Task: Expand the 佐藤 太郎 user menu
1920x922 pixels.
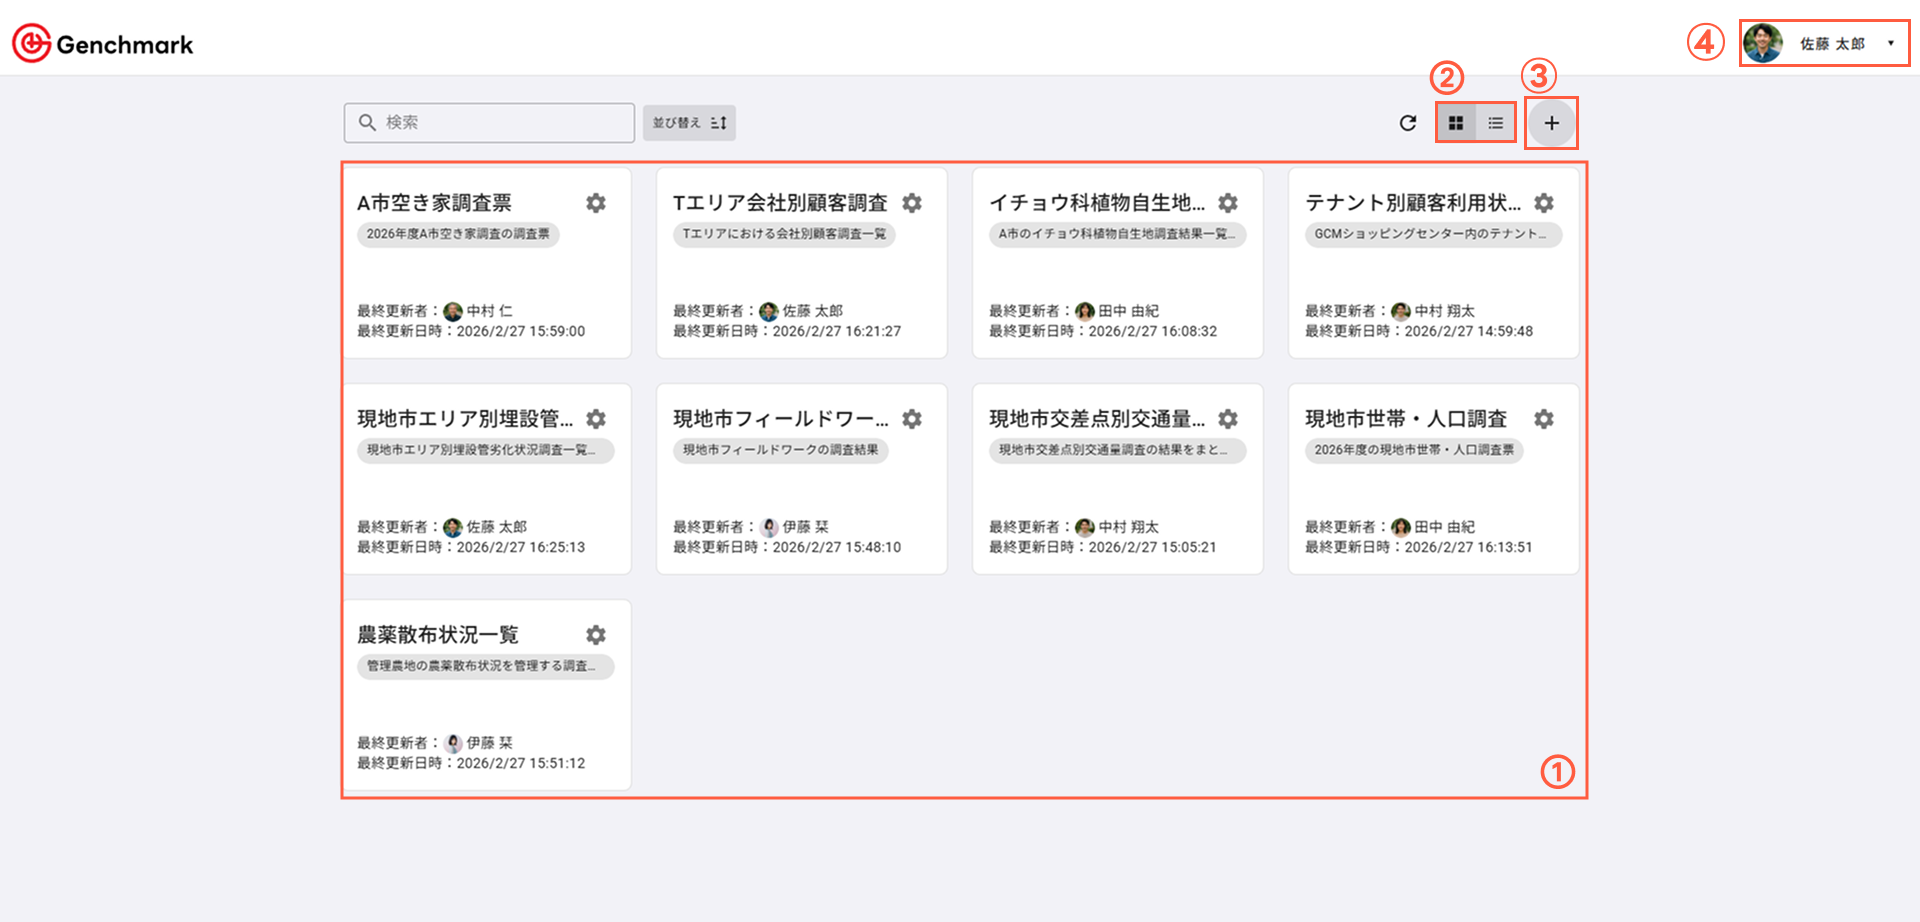Action: tap(1890, 43)
